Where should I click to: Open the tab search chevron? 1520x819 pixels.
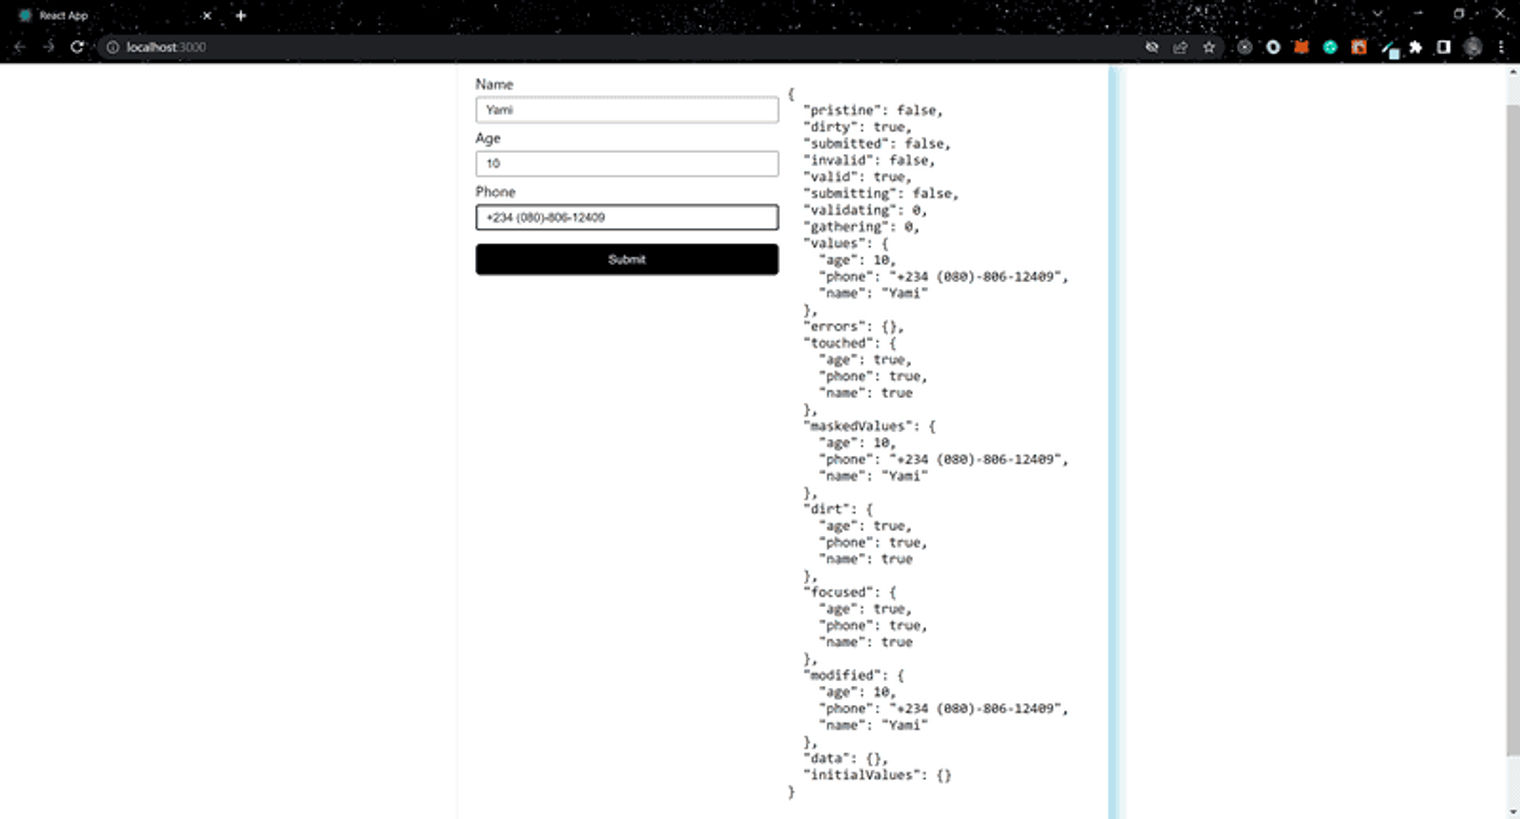pos(1377,14)
